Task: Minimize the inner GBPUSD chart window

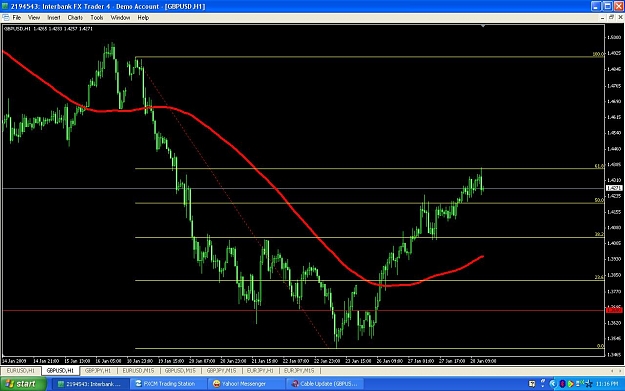Action: (603, 18)
